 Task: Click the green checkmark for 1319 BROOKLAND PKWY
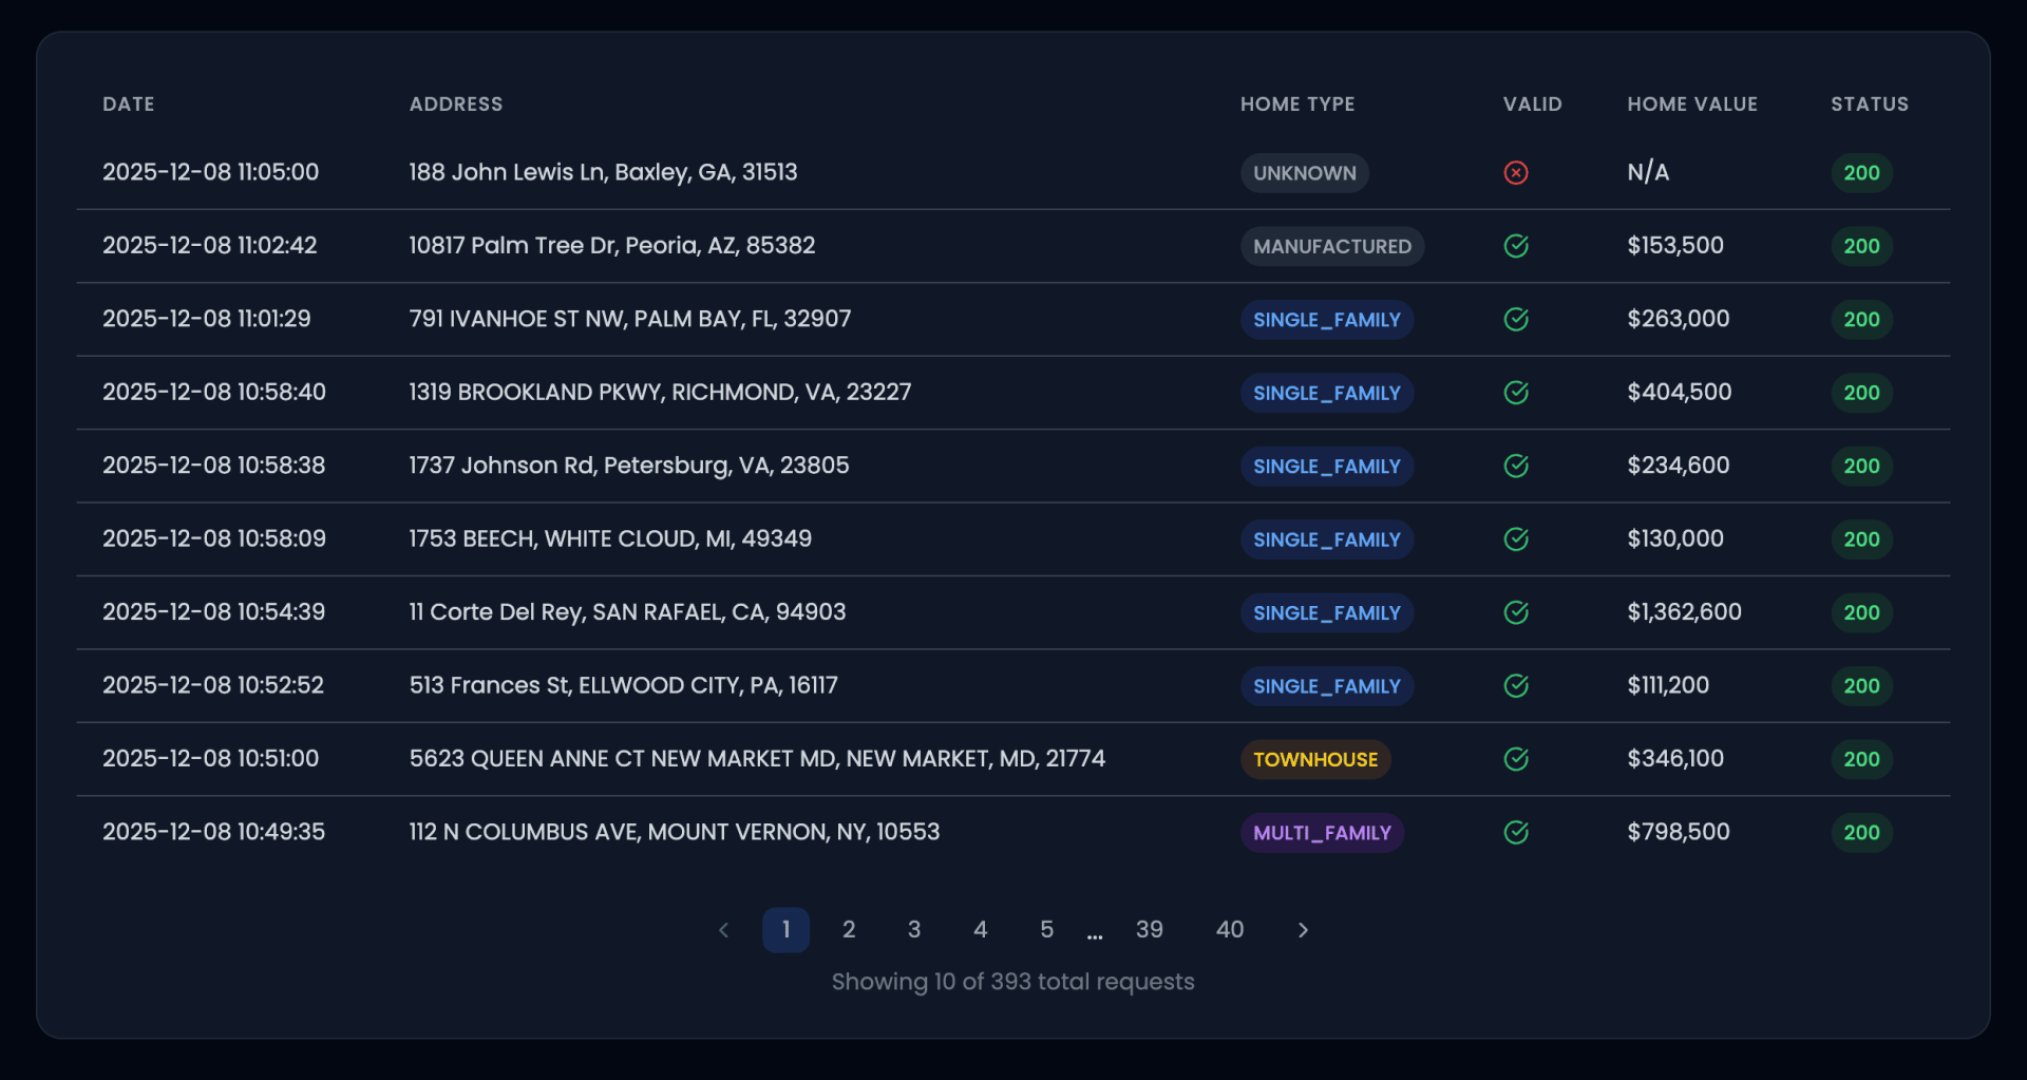click(x=1515, y=392)
